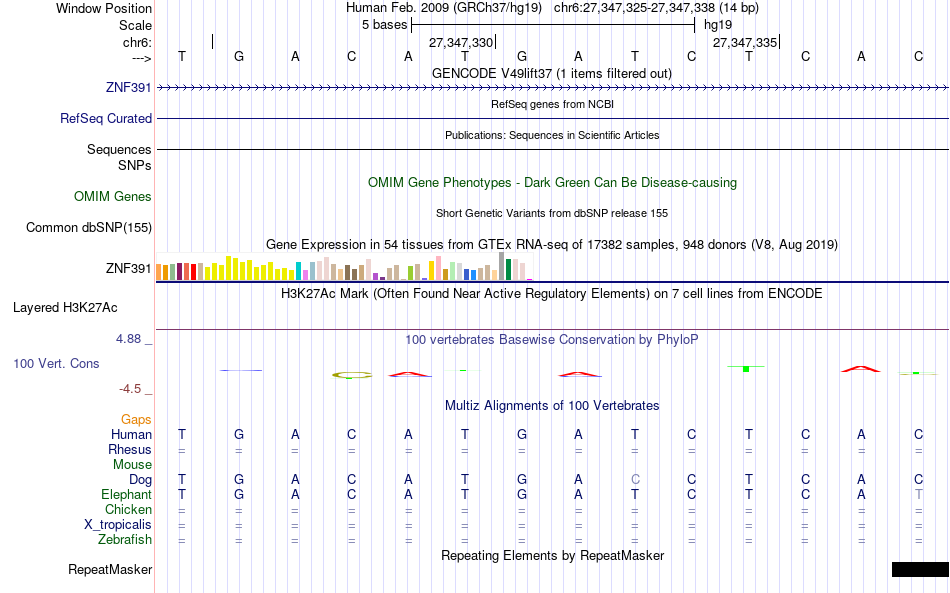Select the Sequences track label
Viewport: 950px width, 593px height.
coord(119,149)
